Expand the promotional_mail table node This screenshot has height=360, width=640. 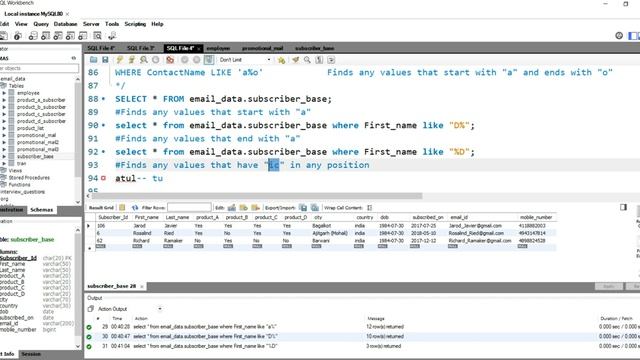(4, 135)
